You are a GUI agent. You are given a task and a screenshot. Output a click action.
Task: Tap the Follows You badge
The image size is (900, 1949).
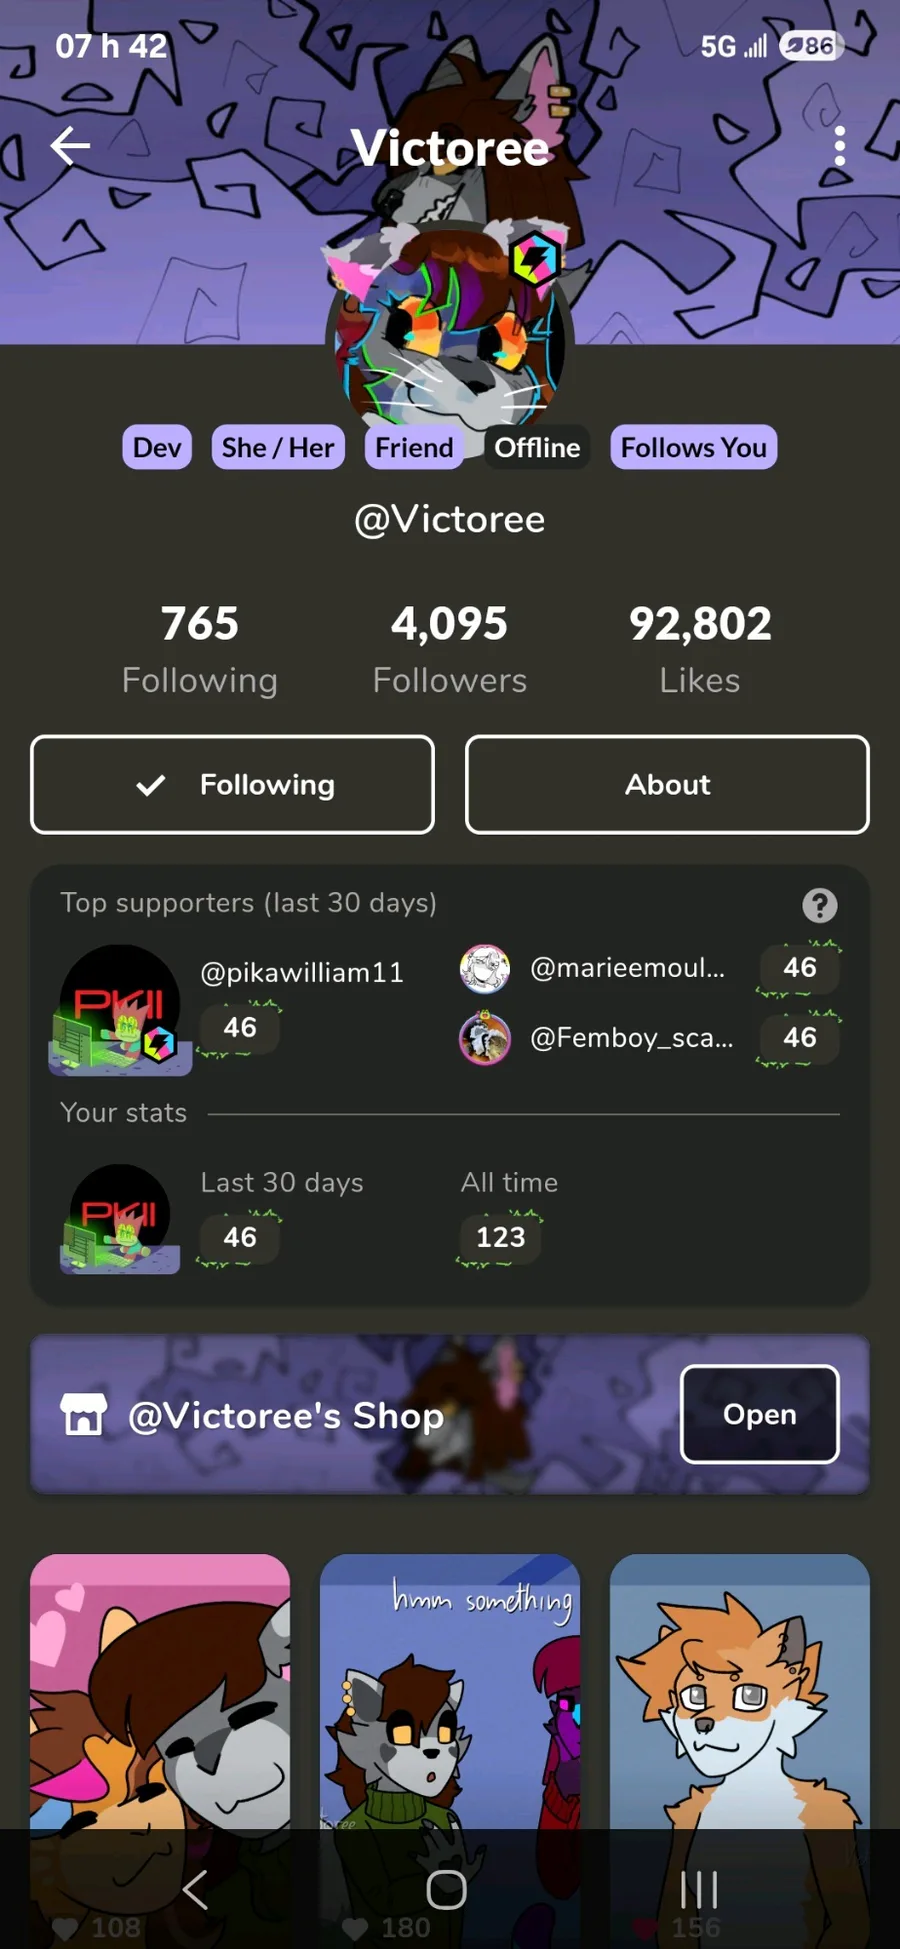click(693, 447)
